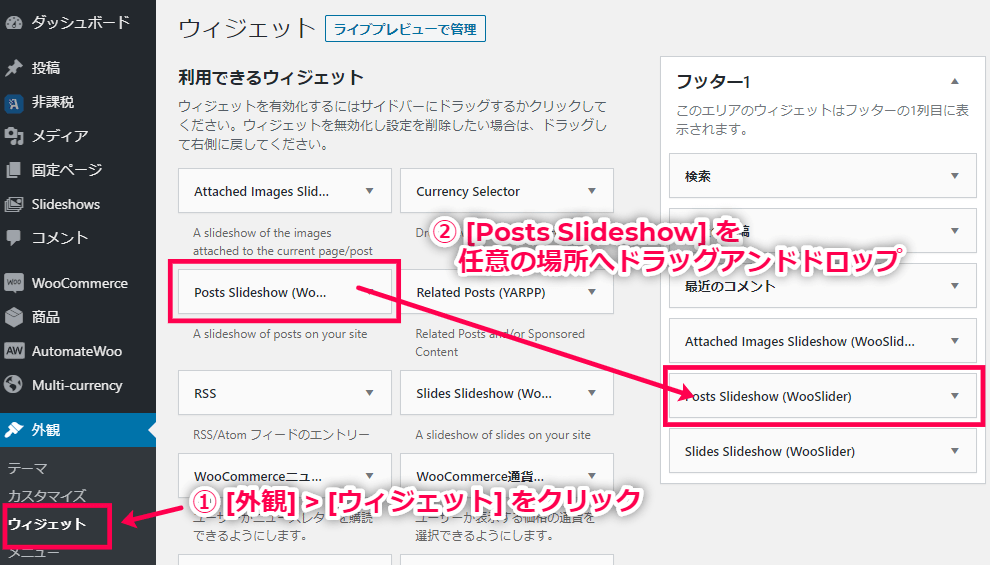This screenshot has width=990, height=565.
Task: Expand Slides Slideshow (Wo... available widget arrow
Action: coord(592,393)
